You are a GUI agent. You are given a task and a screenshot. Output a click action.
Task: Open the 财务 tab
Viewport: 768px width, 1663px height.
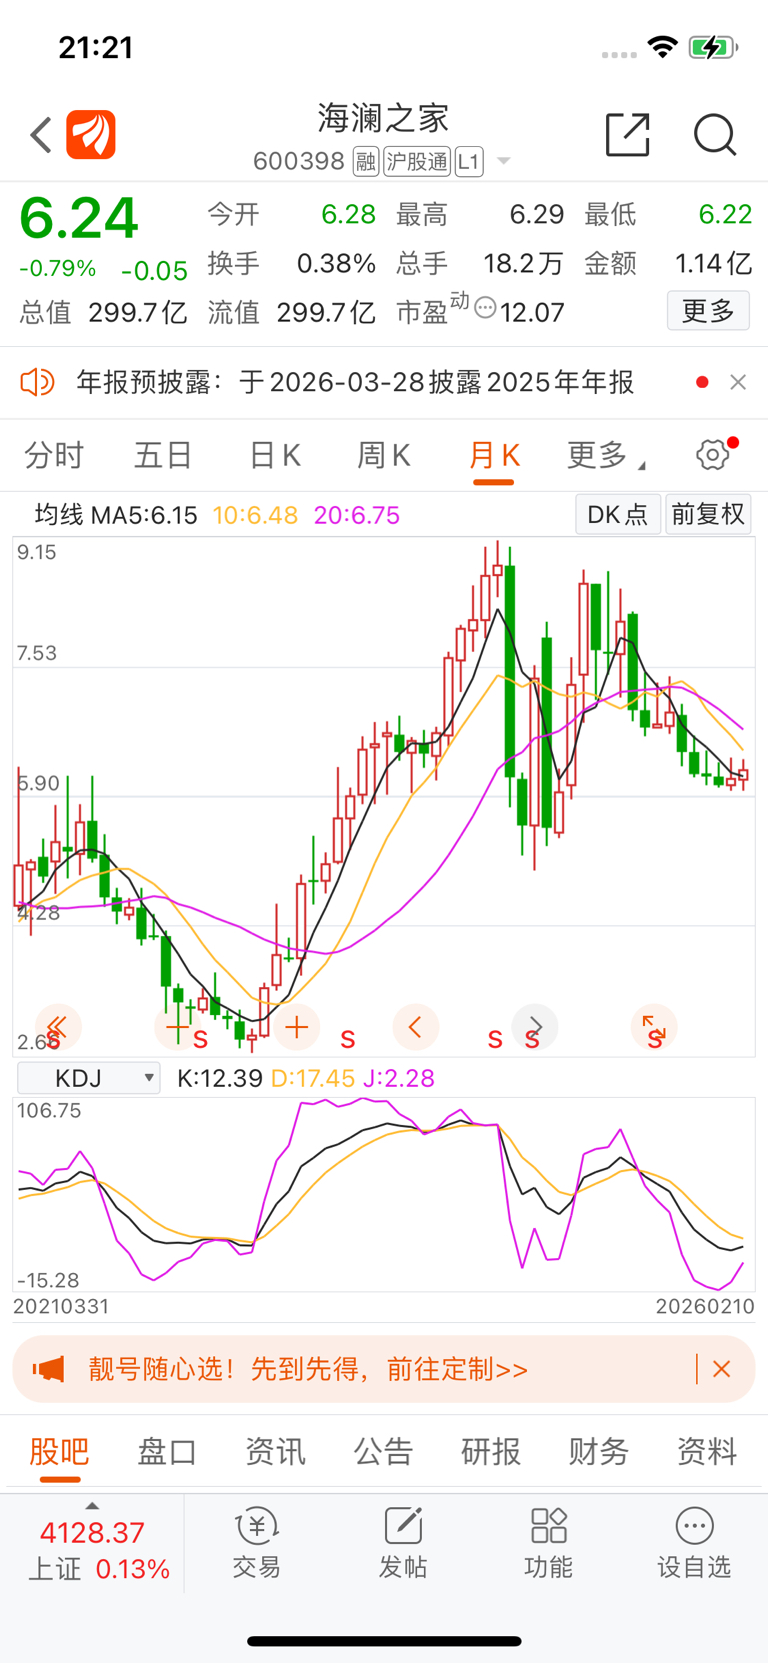[x=599, y=1451]
